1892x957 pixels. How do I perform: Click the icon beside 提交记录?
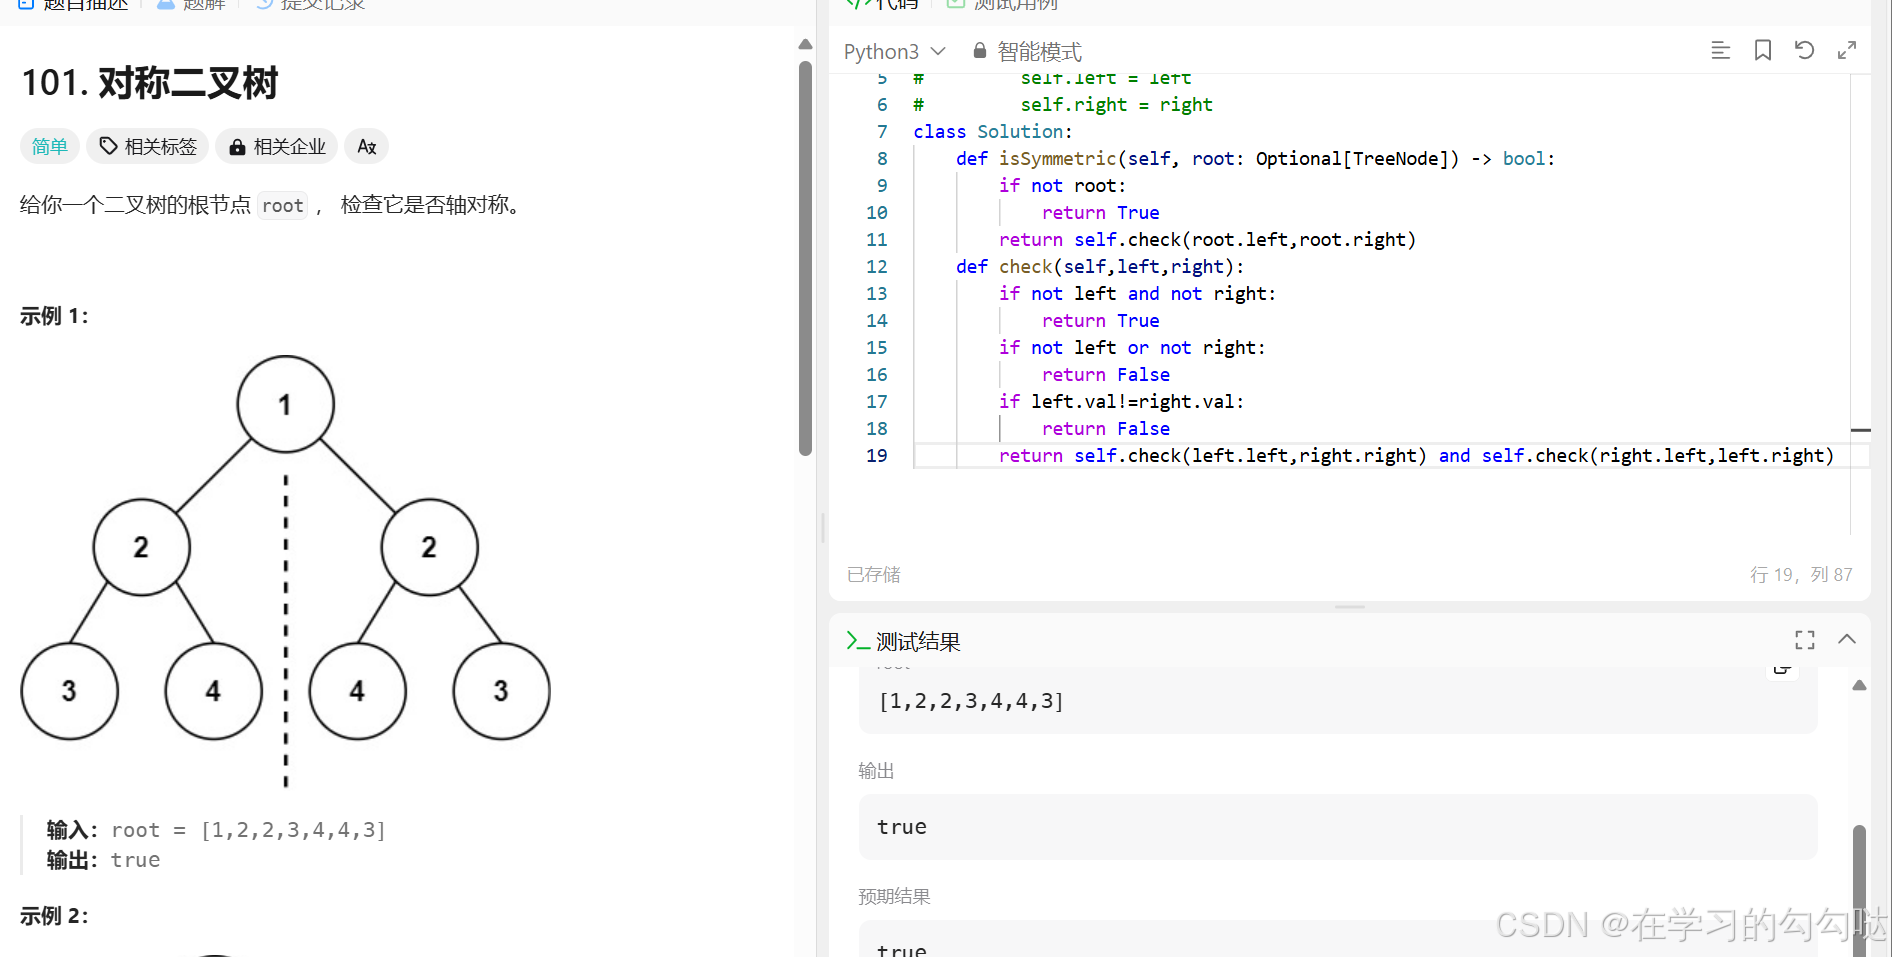[x=263, y=4]
